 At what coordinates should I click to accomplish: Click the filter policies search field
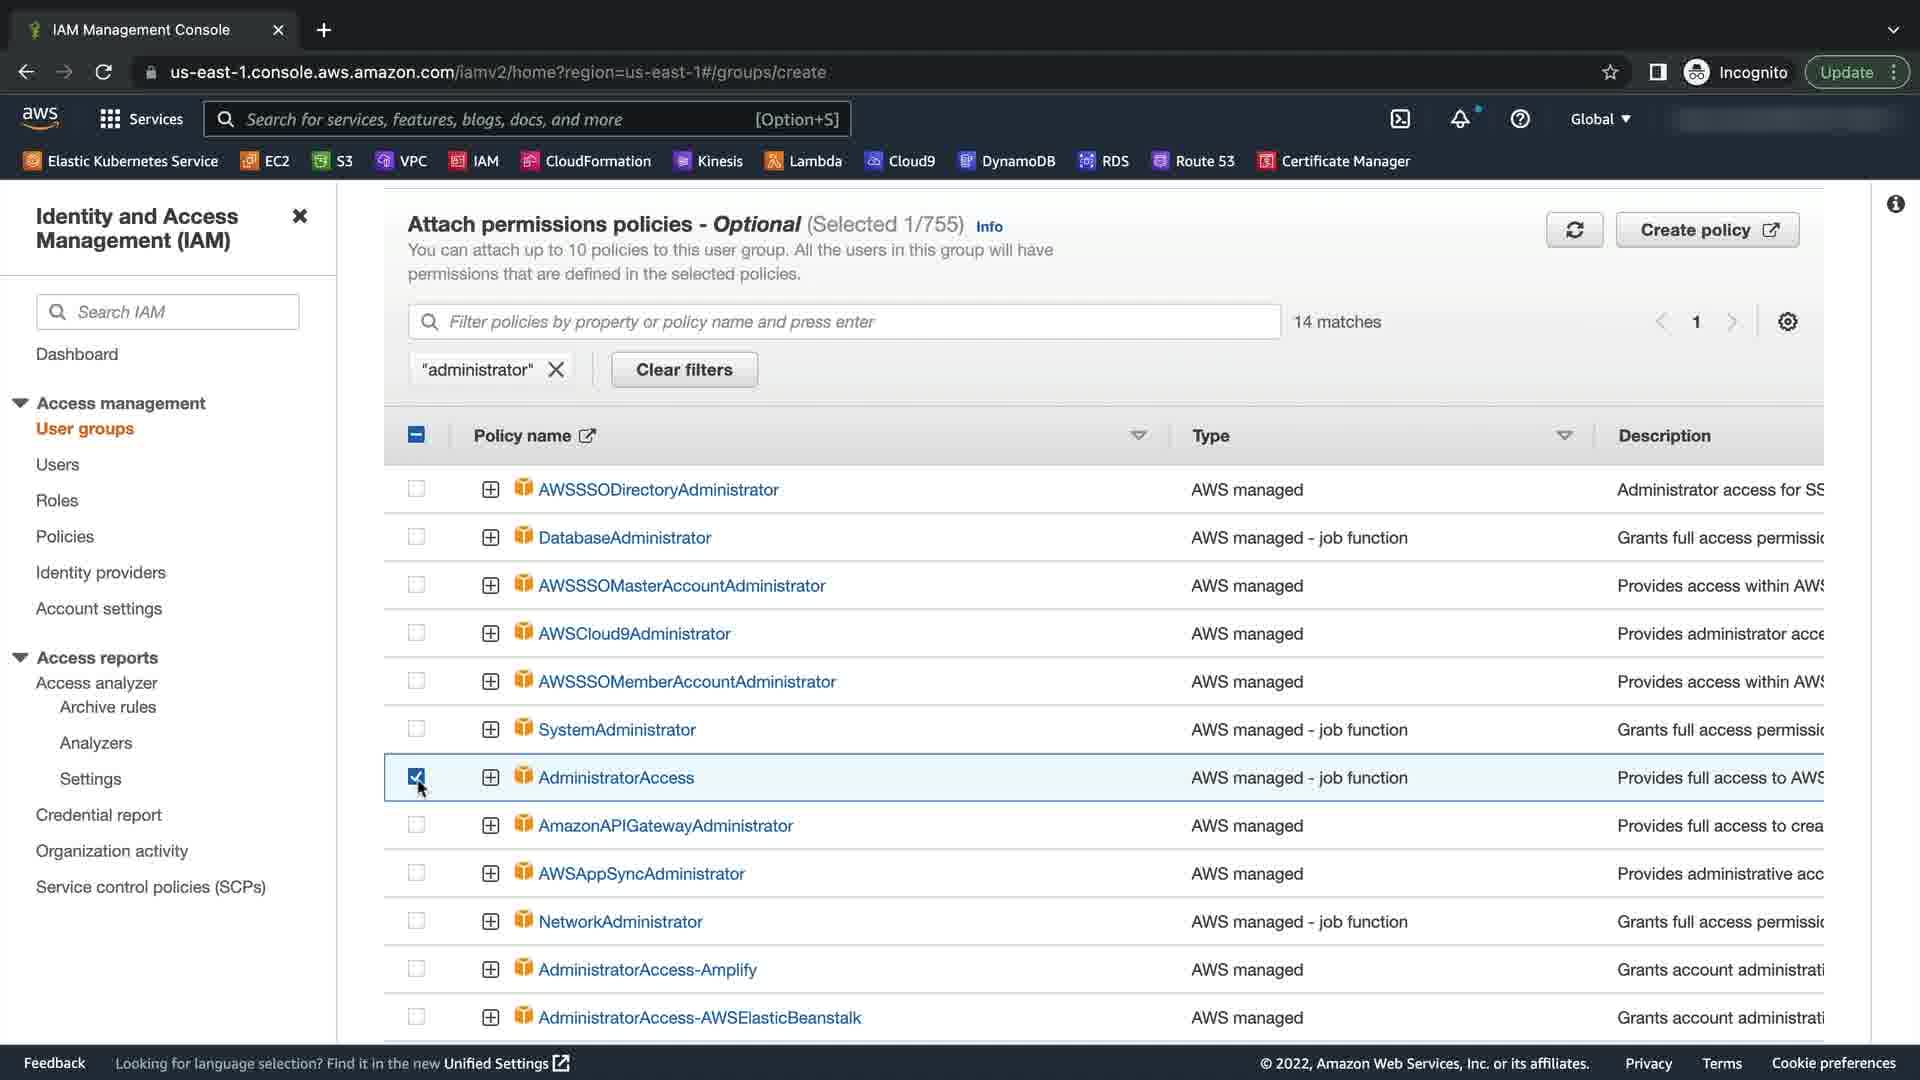point(844,322)
